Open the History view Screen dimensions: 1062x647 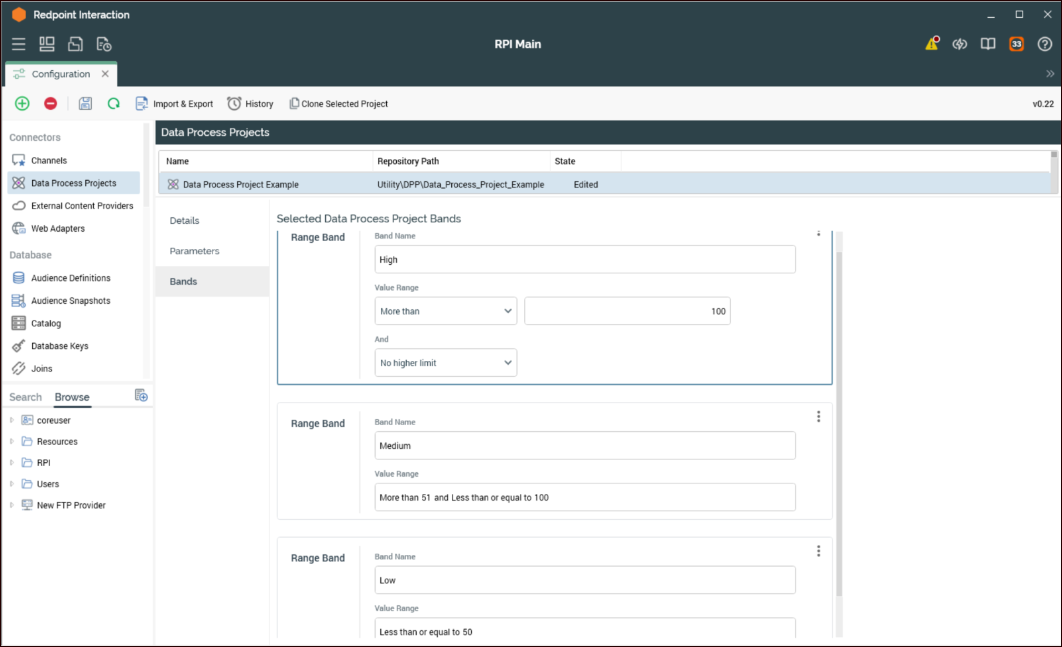click(x=250, y=104)
